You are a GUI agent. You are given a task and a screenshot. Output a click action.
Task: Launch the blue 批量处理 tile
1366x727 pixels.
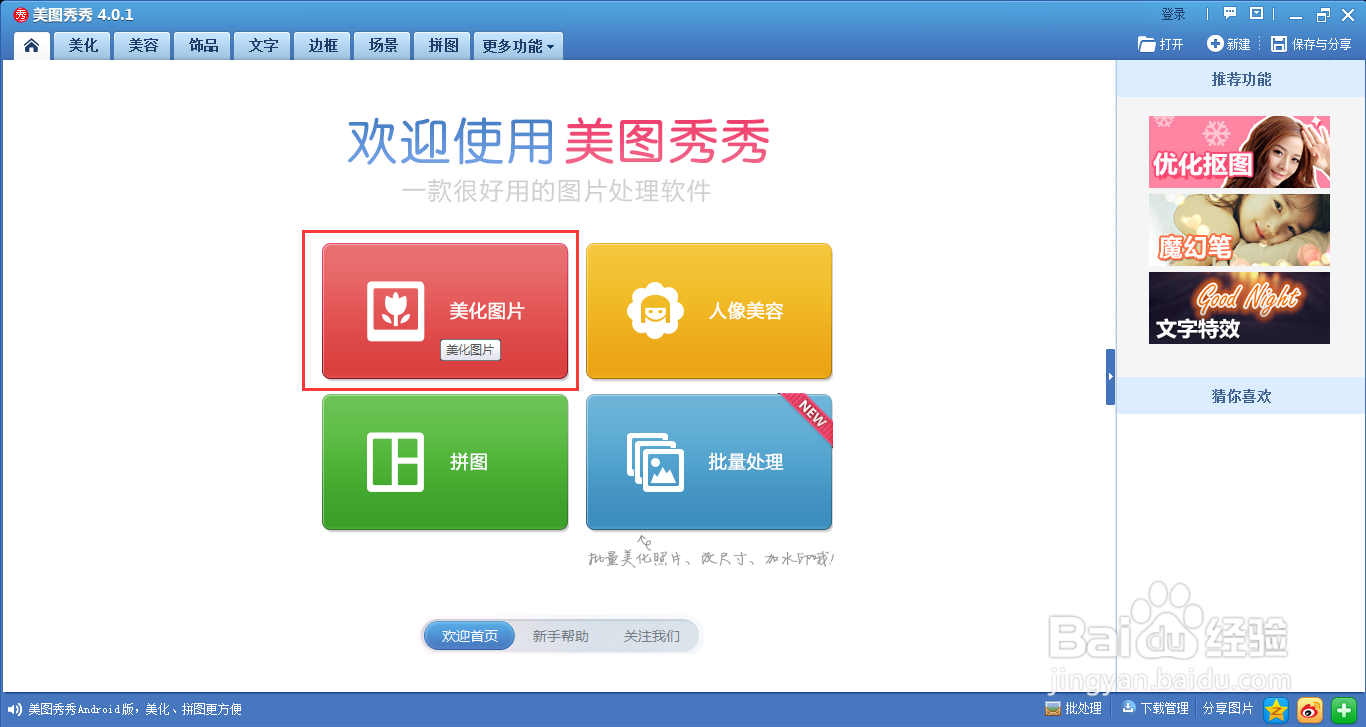tap(709, 462)
